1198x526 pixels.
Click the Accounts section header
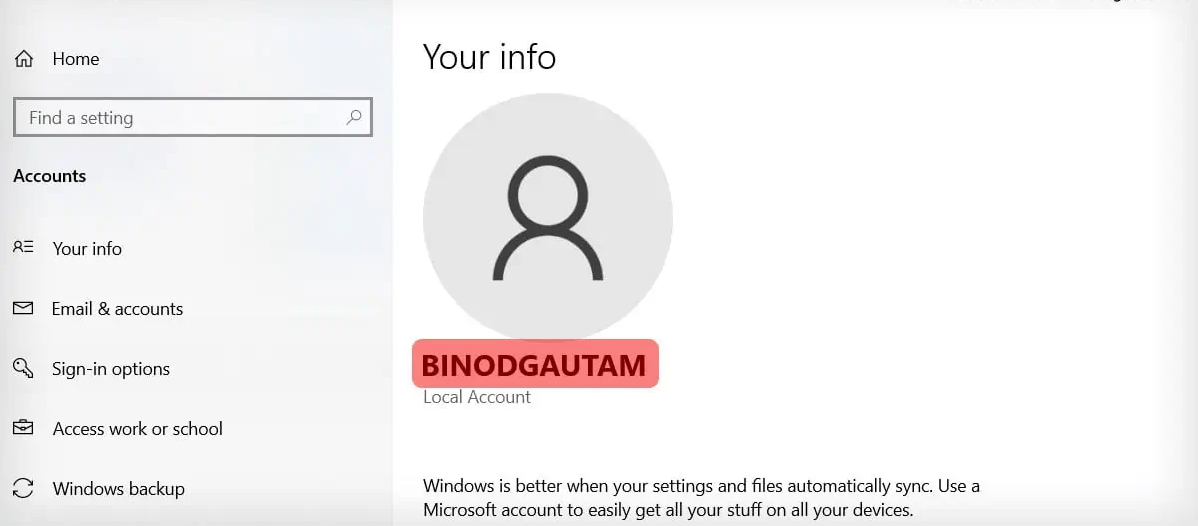point(50,176)
